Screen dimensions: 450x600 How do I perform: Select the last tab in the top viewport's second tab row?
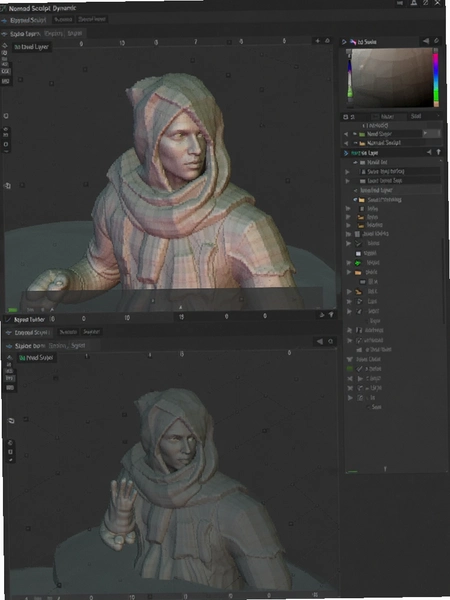75,33
